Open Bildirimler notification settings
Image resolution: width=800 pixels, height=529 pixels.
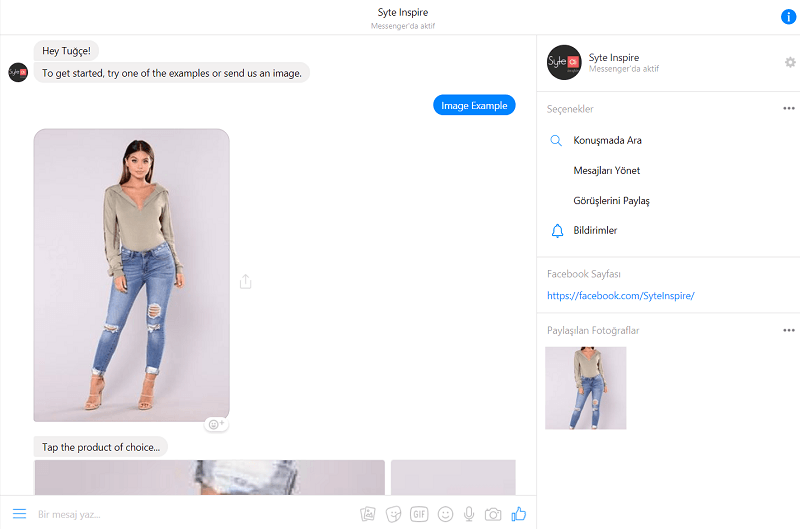tap(595, 231)
